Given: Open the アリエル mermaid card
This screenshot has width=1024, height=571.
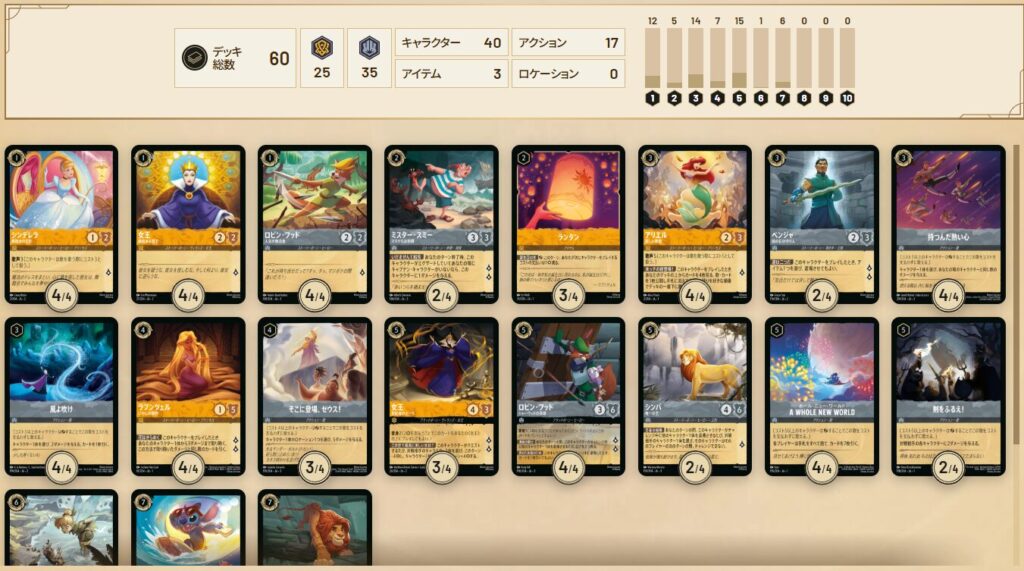Looking at the screenshot, I should pos(695,224).
